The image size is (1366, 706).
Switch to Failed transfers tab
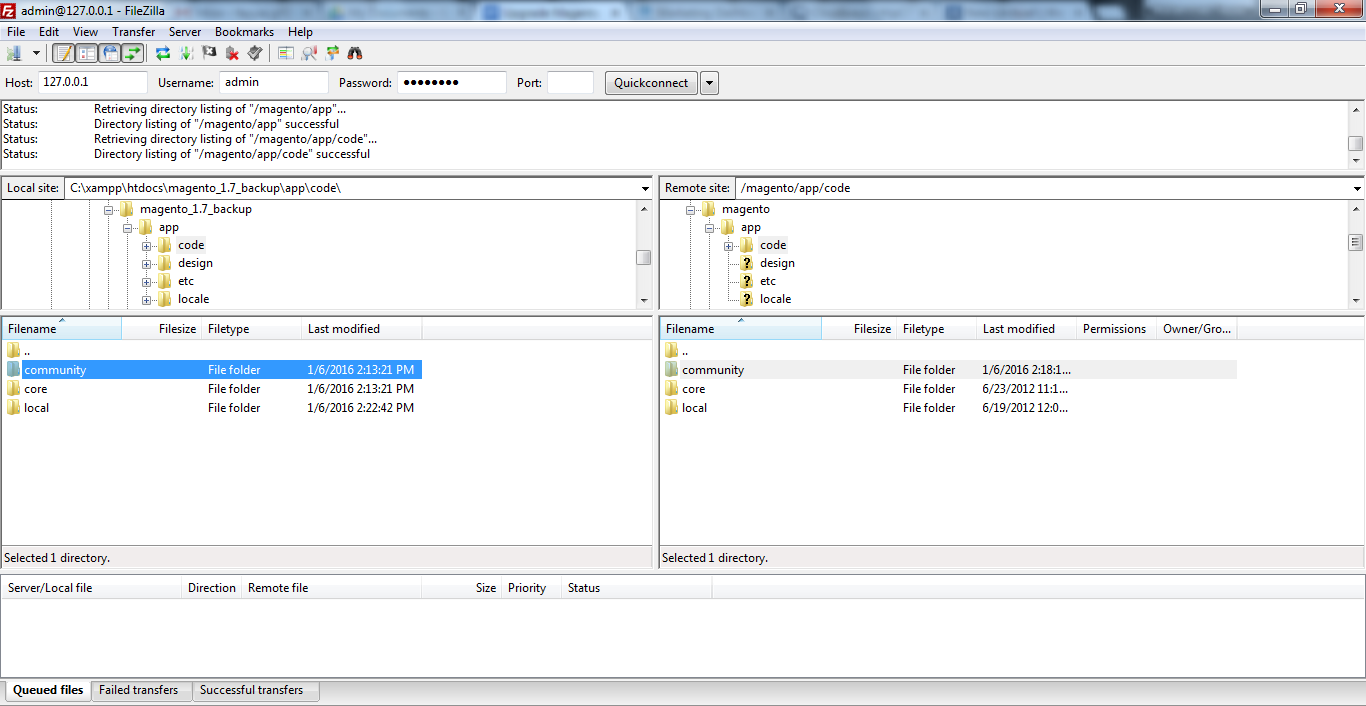pos(139,690)
